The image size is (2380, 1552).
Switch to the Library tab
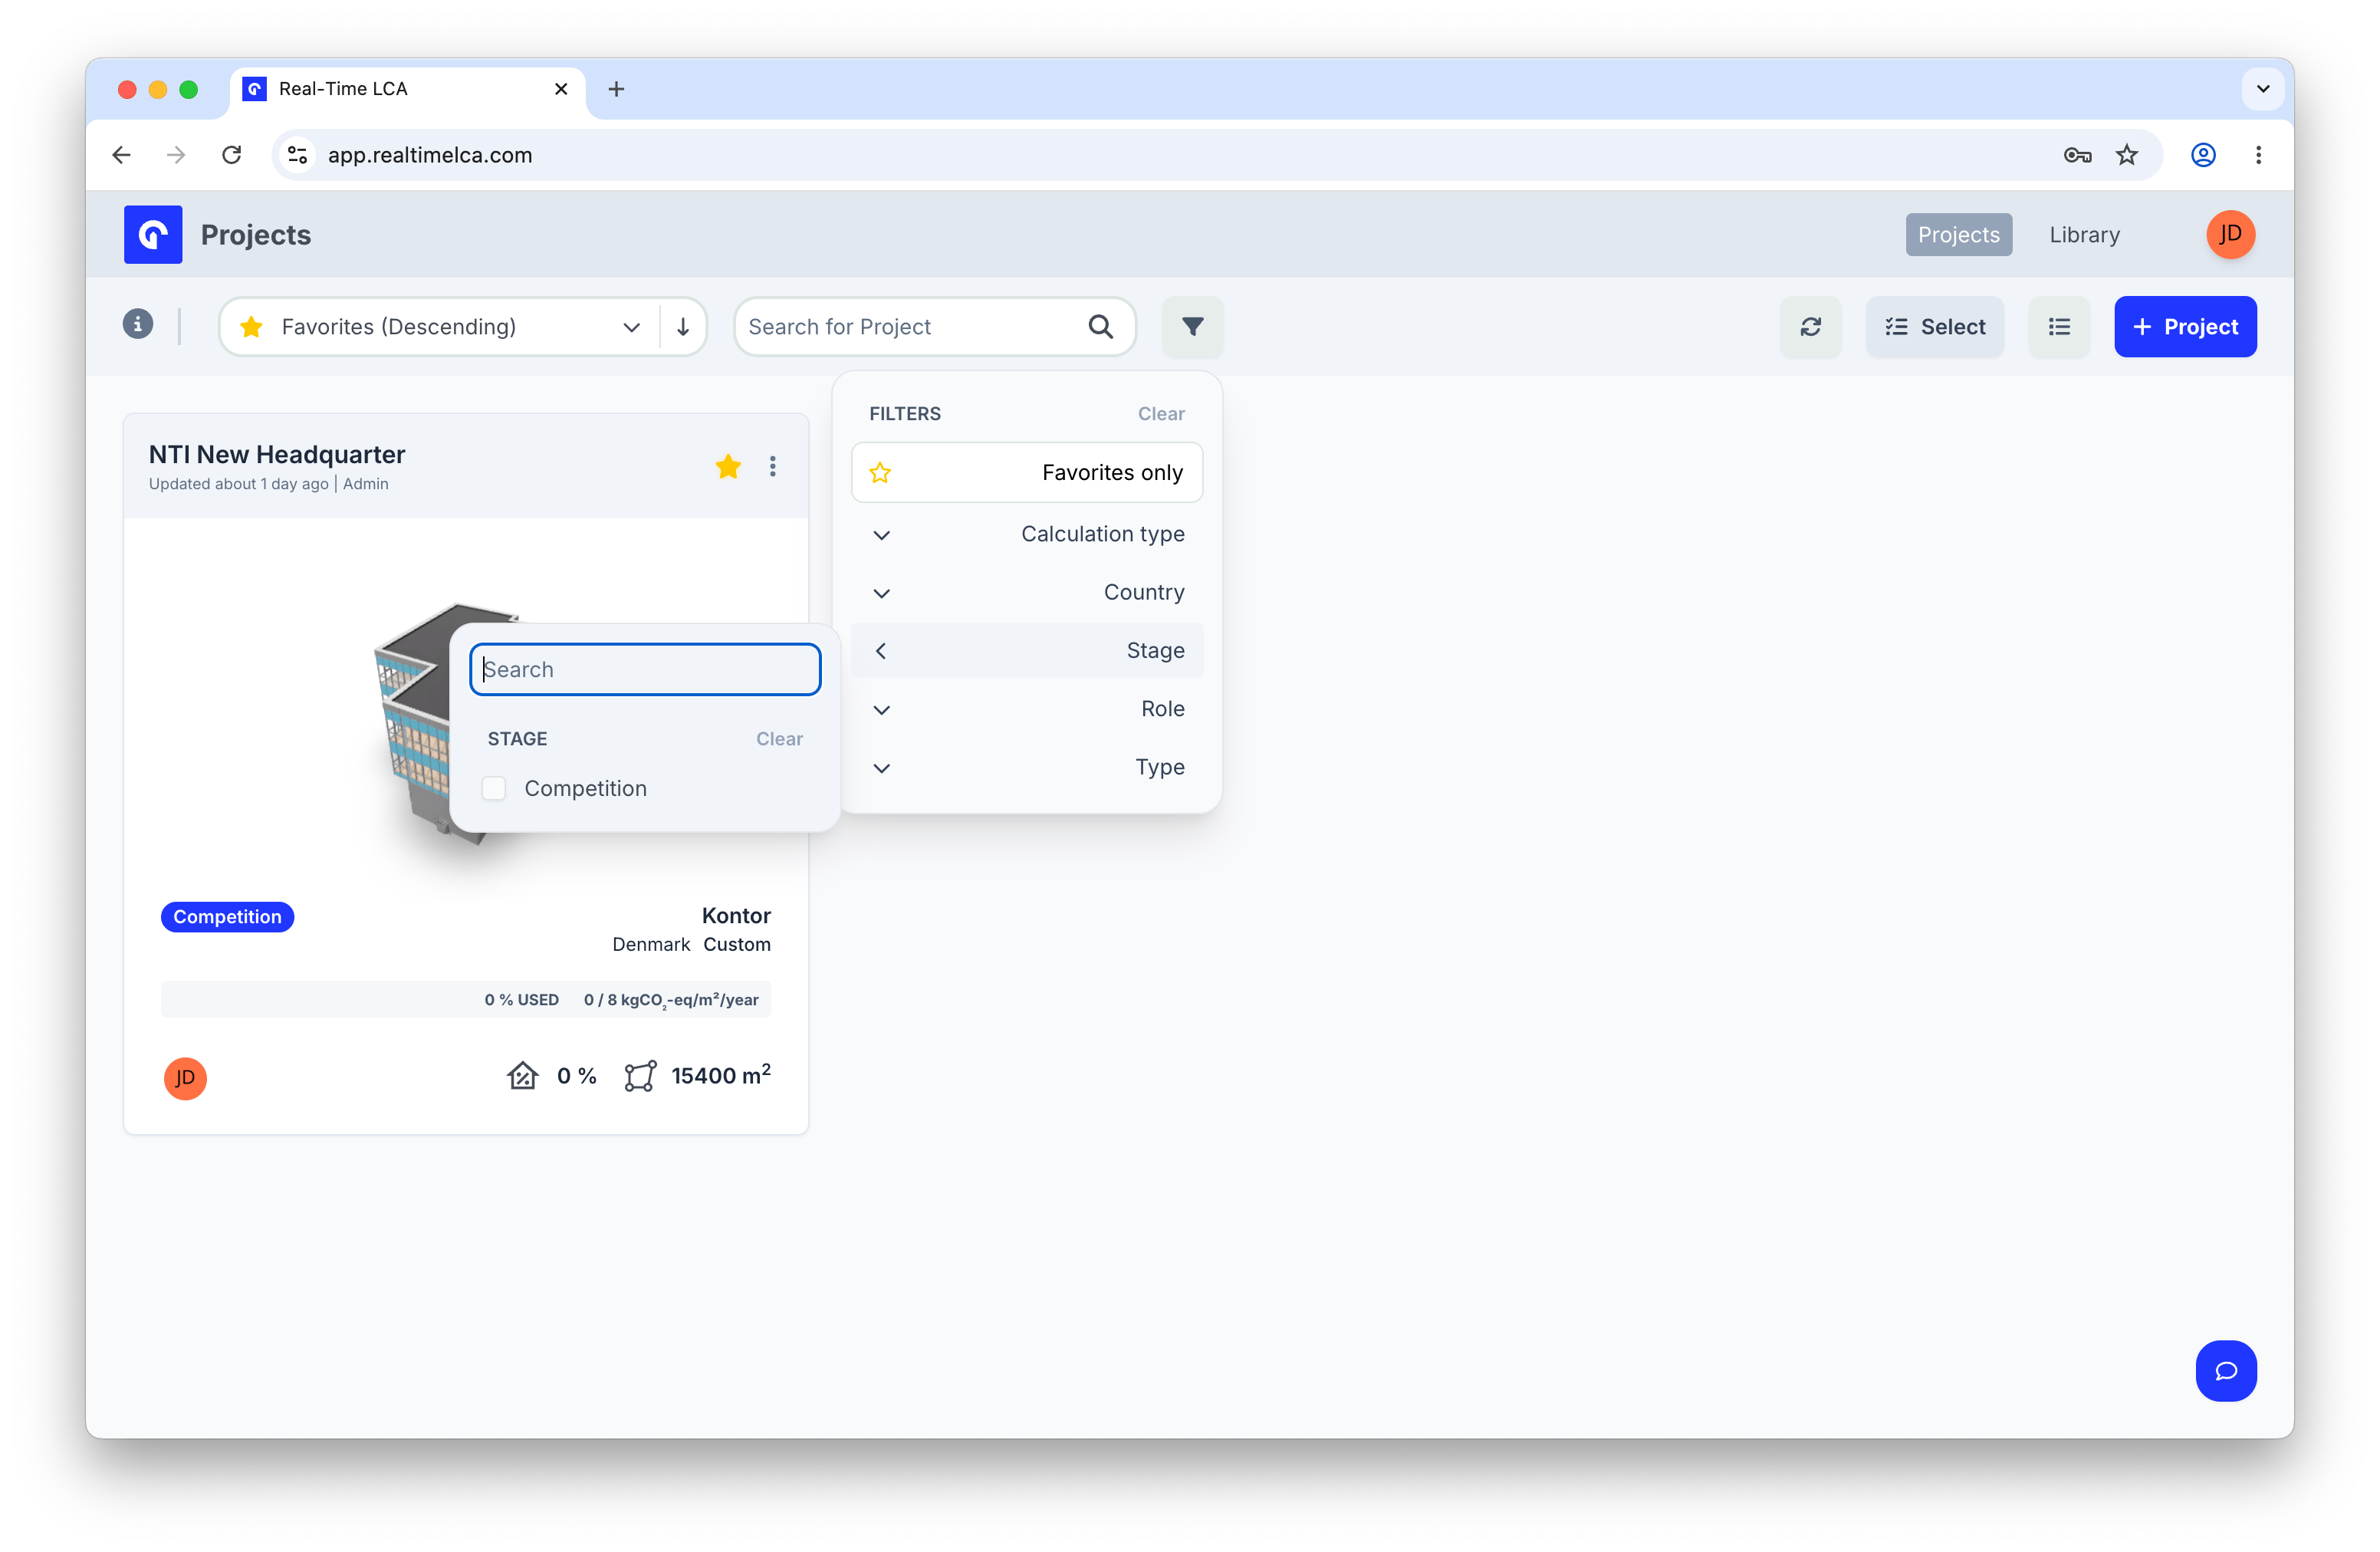tap(2084, 234)
